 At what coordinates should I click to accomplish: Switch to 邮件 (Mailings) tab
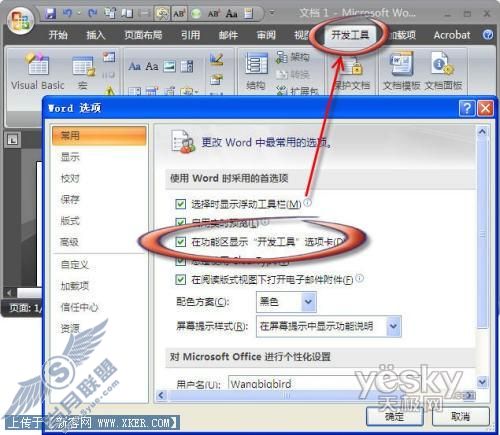pyautogui.click(x=228, y=35)
